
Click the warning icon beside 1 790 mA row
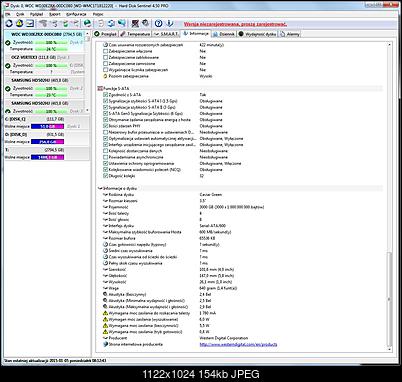(105, 313)
